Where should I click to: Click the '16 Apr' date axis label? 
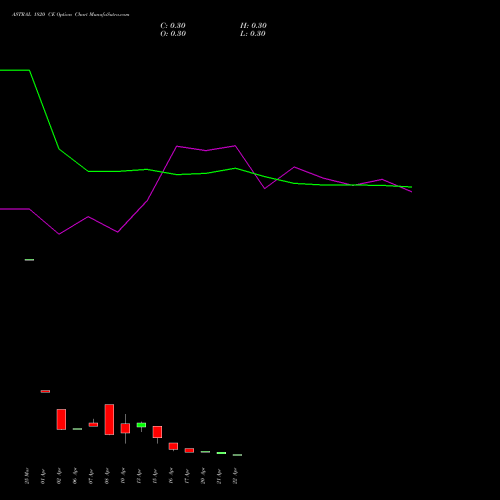click(171, 476)
